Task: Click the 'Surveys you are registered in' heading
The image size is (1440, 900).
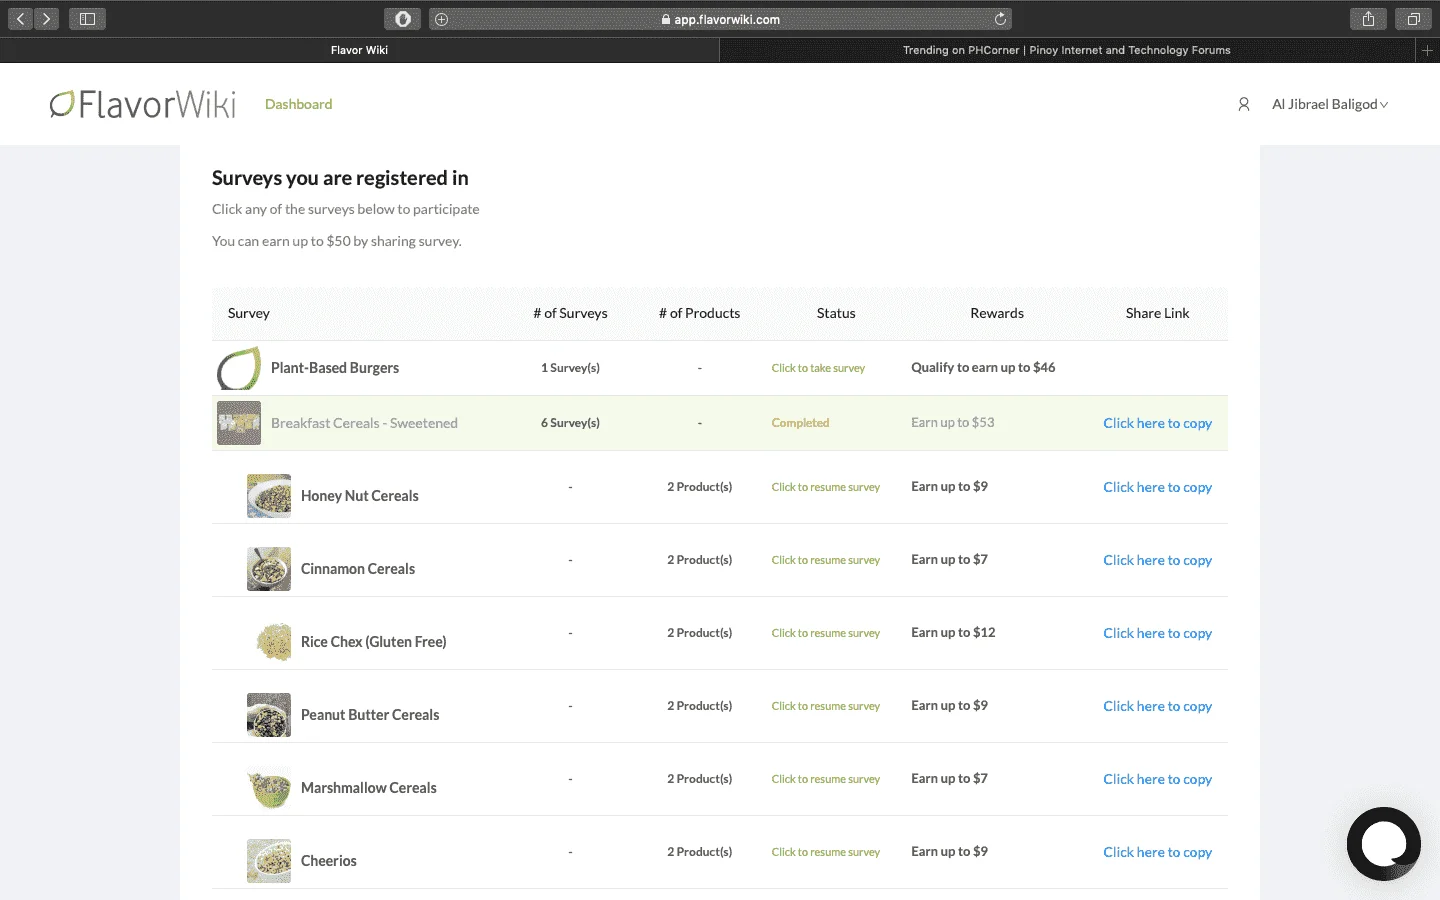Action: [x=340, y=178]
